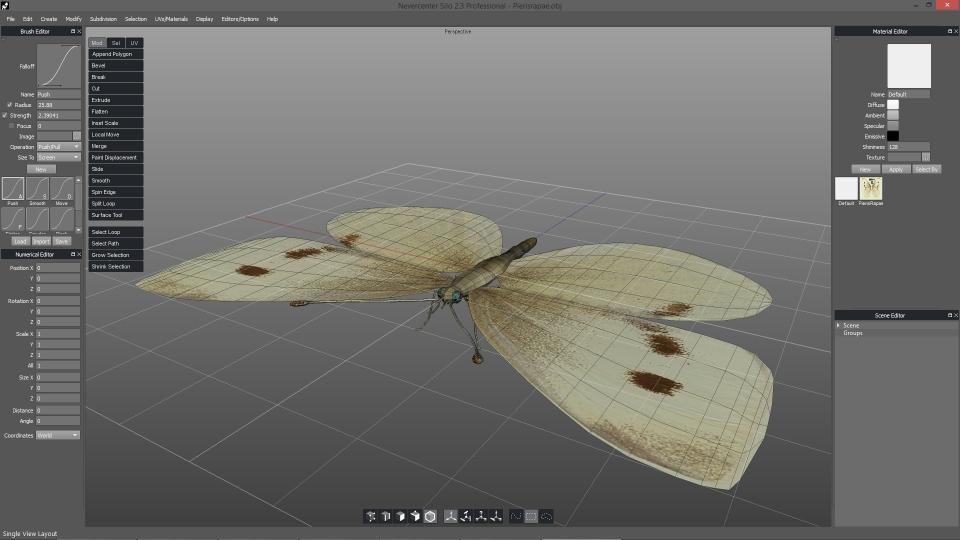The image size is (960, 540).
Task: Enable the Focus checkbox
Action: 11,126
